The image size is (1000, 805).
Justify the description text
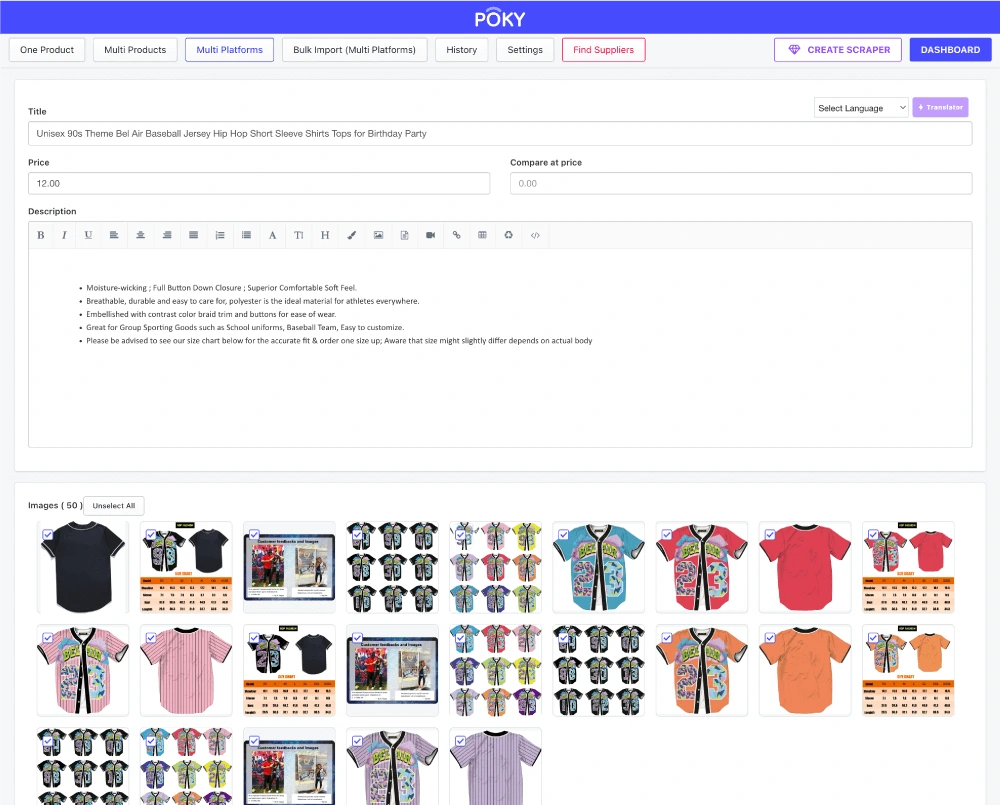pyautogui.click(x=193, y=235)
